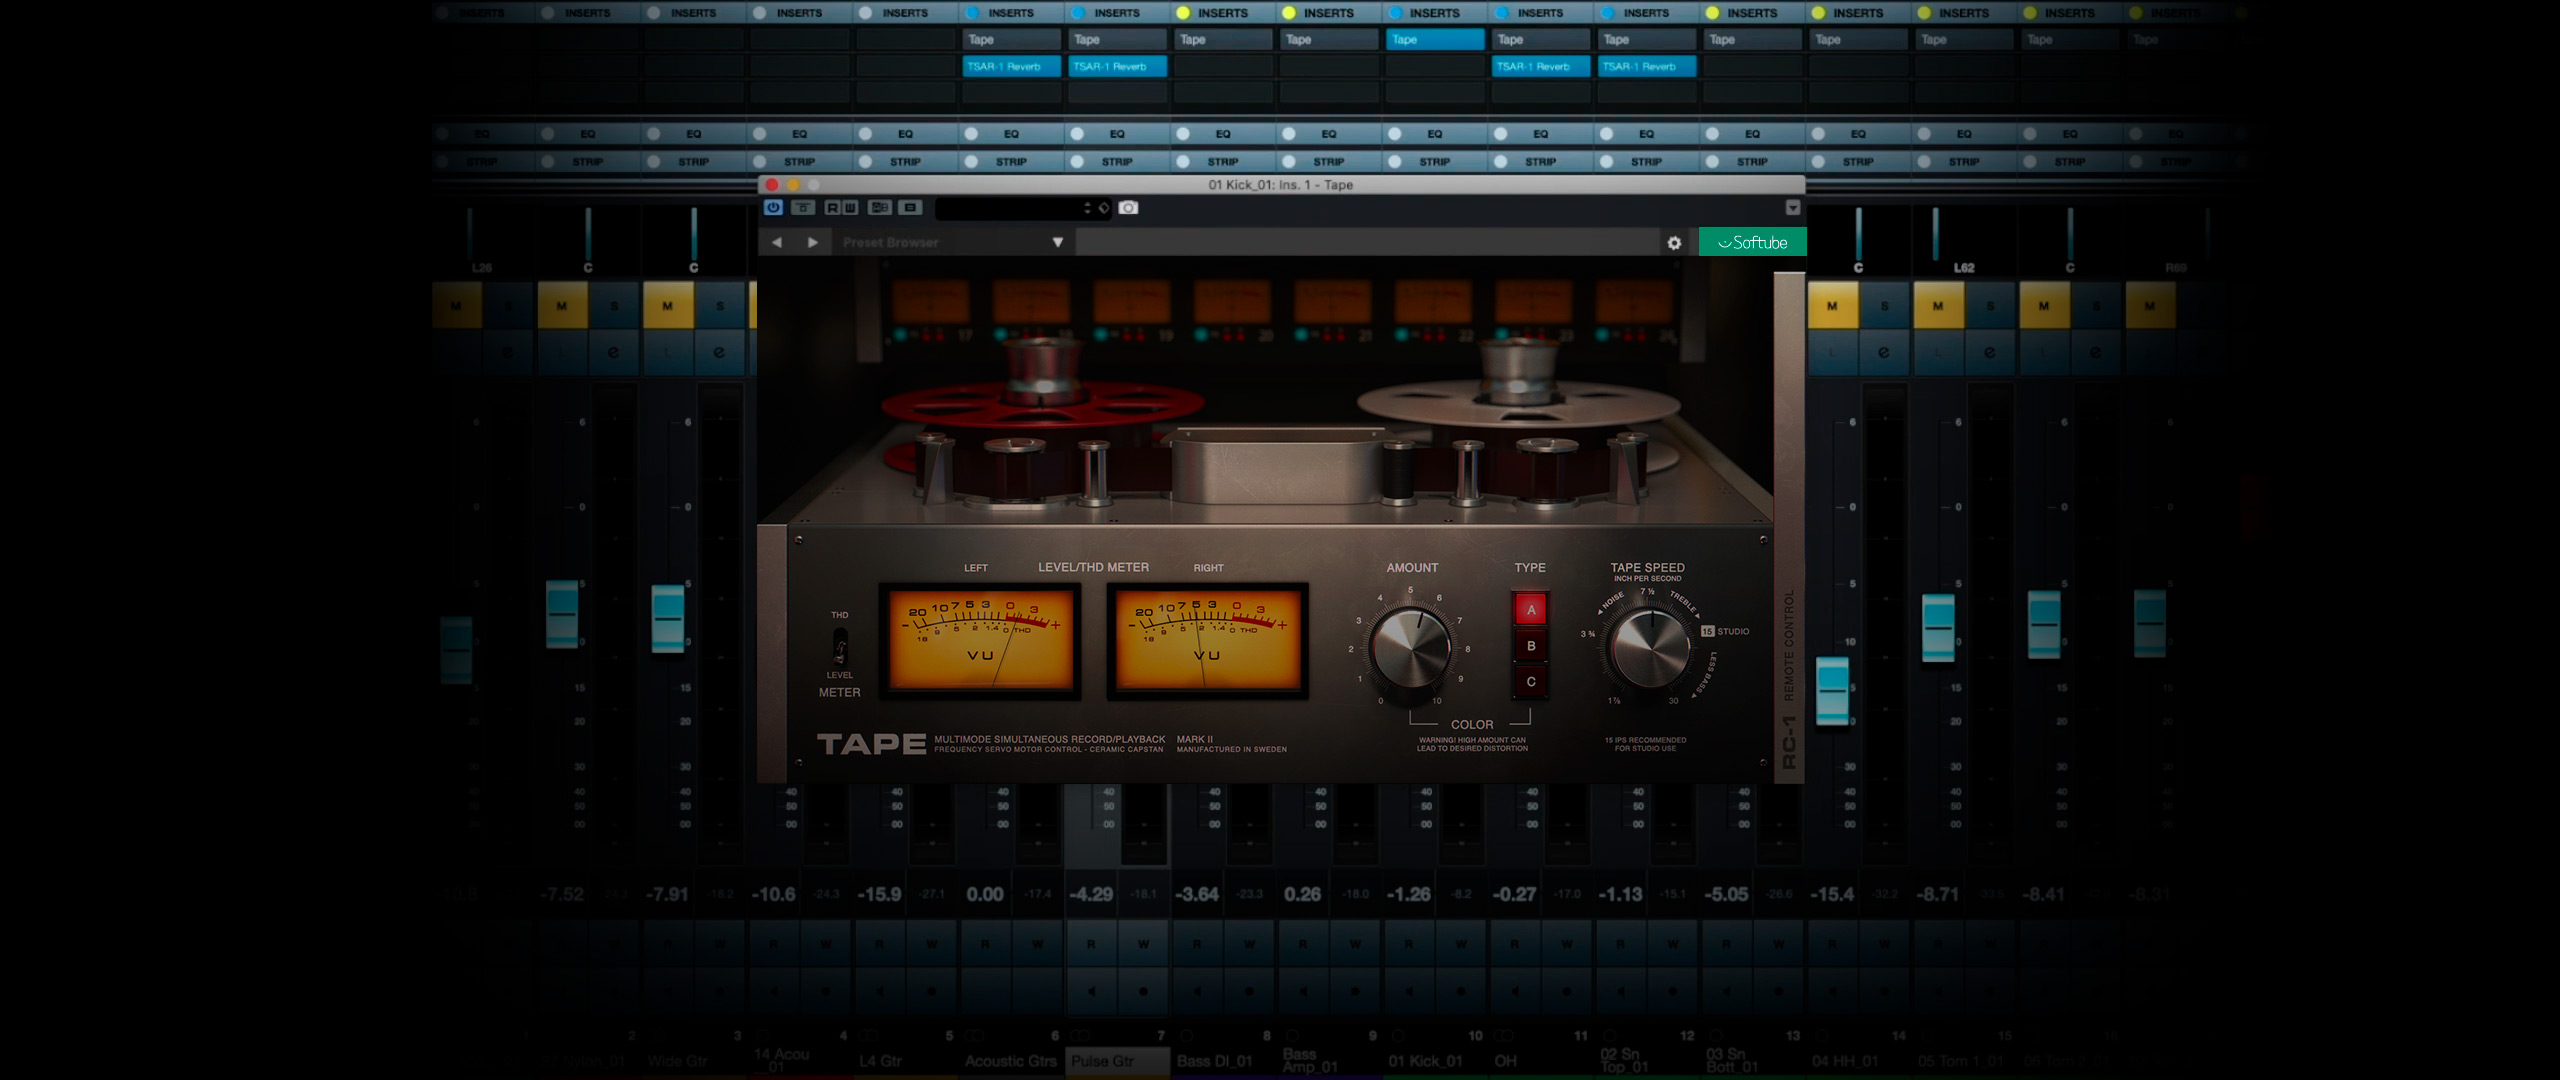The height and width of the screenshot is (1080, 2560).
Task: Enable Write automation W button
Action: click(x=850, y=207)
